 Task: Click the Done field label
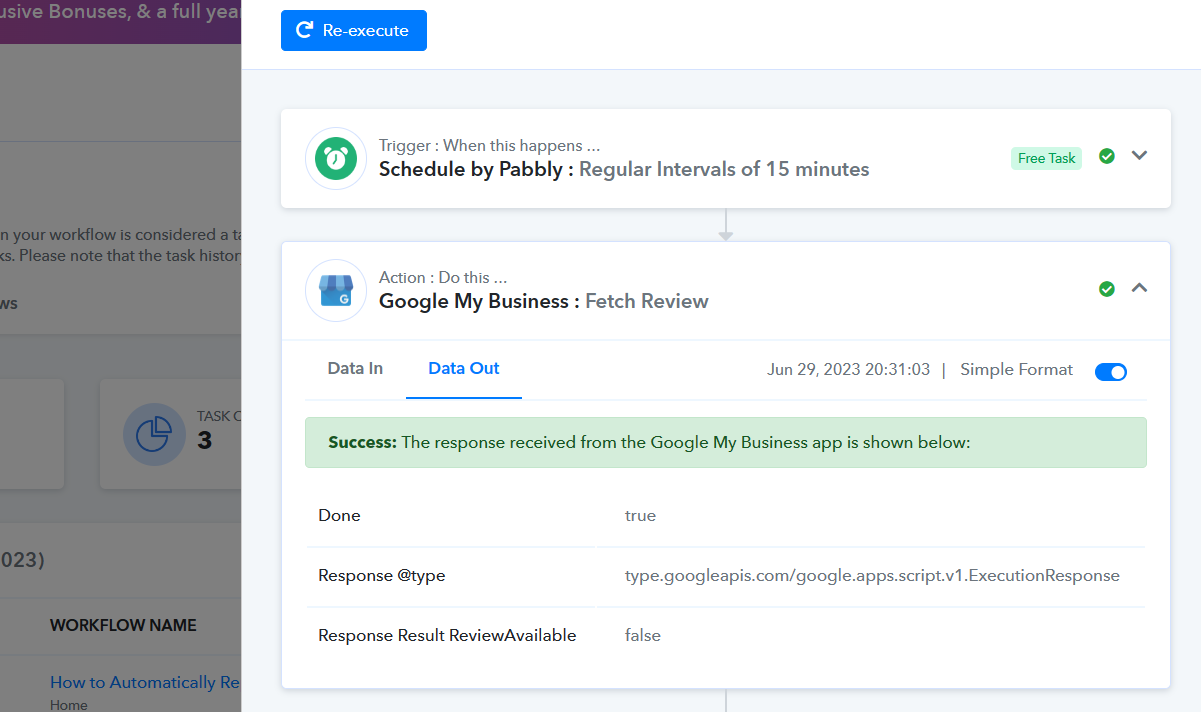tap(339, 516)
